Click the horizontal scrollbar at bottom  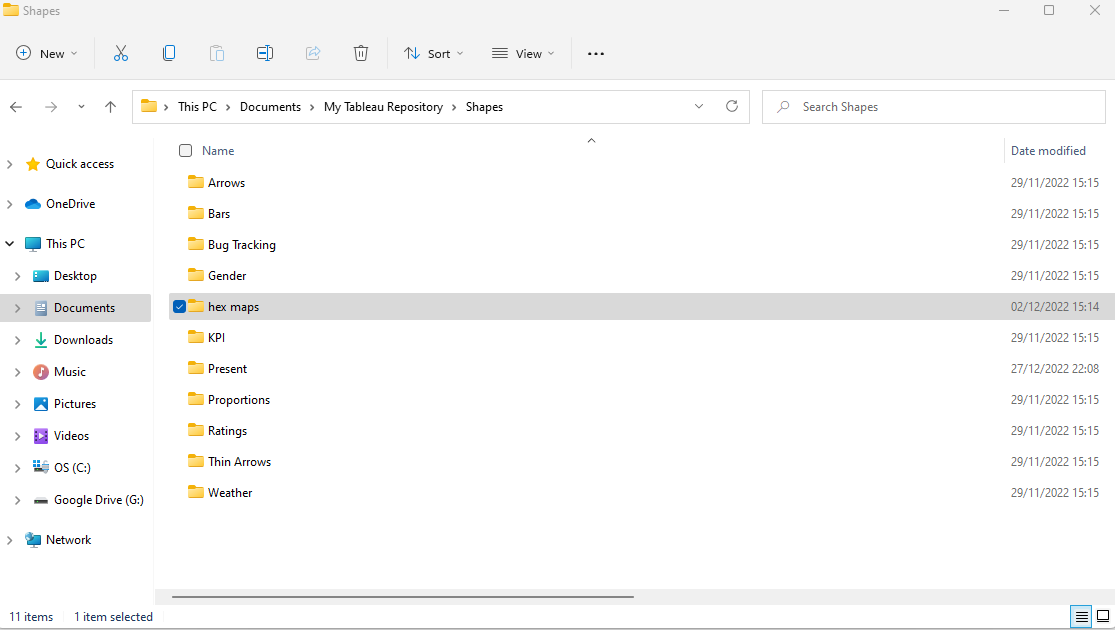coord(402,597)
